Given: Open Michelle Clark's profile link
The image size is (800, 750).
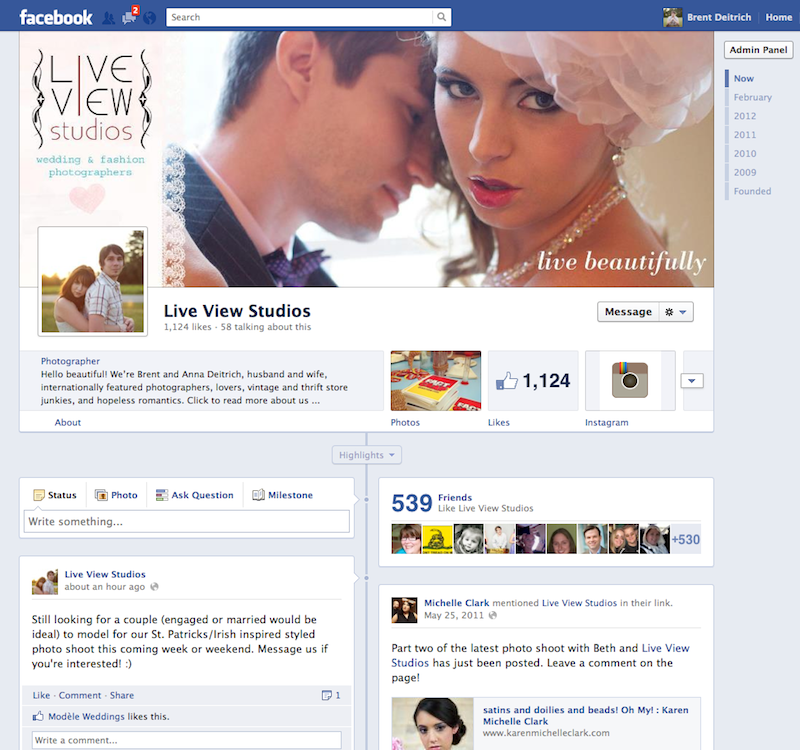Looking at the screenshot, I should pyautogui.click(x=457, y=603).
